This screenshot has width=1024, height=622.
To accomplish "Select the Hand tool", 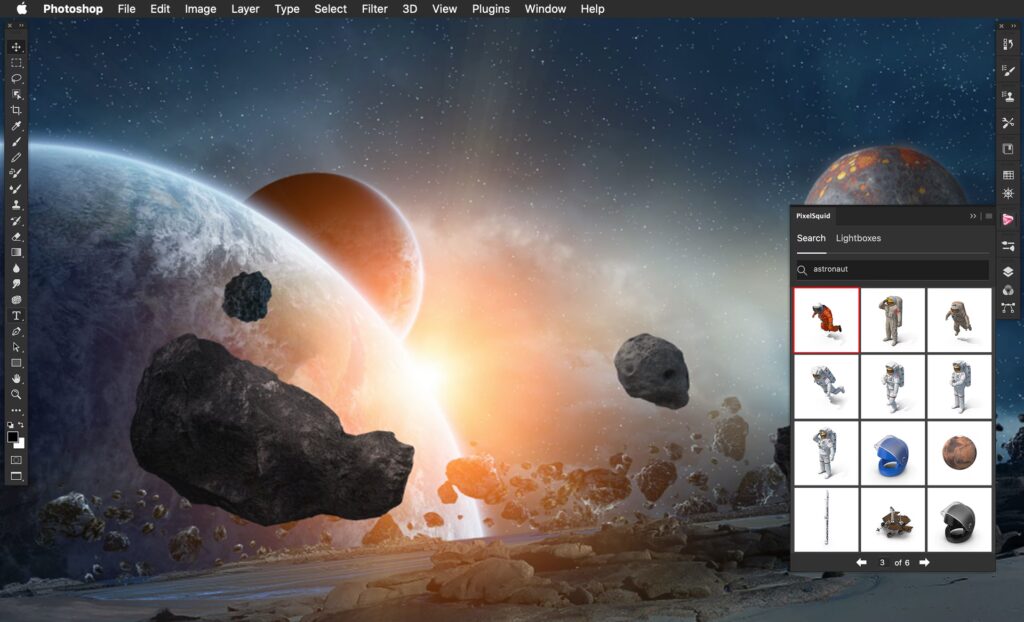I will click(16, 379).
